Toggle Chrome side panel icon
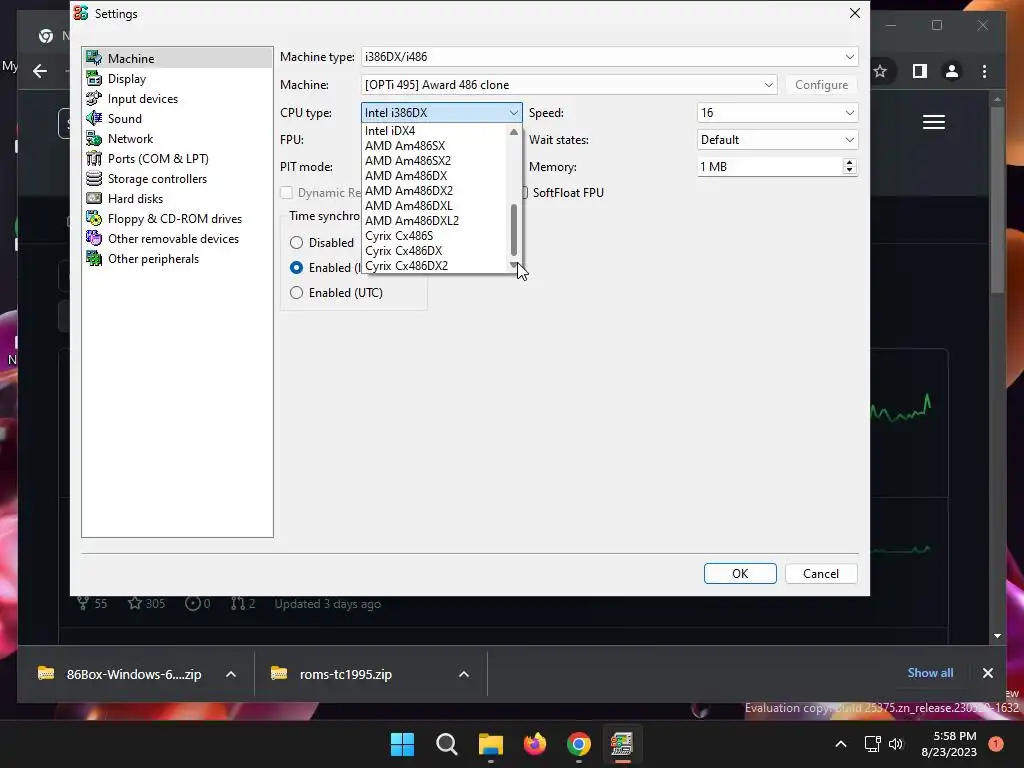Screen dimensions: 1024x768 point(920,71)
